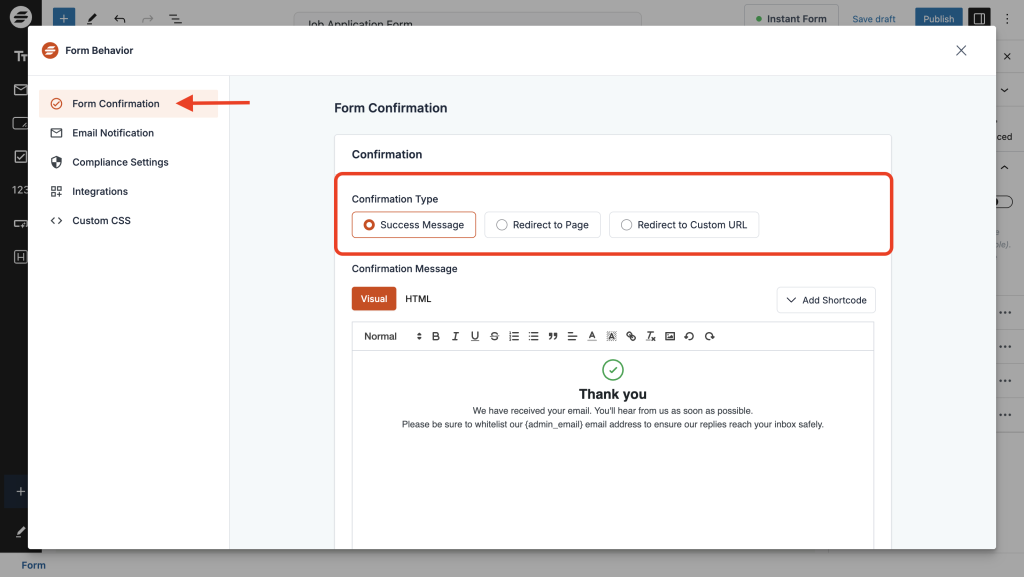Select the Success Message confirmation type
The height and width of the screenshot is (577, 1024).
pyautogui.click(x=413, y=225)
